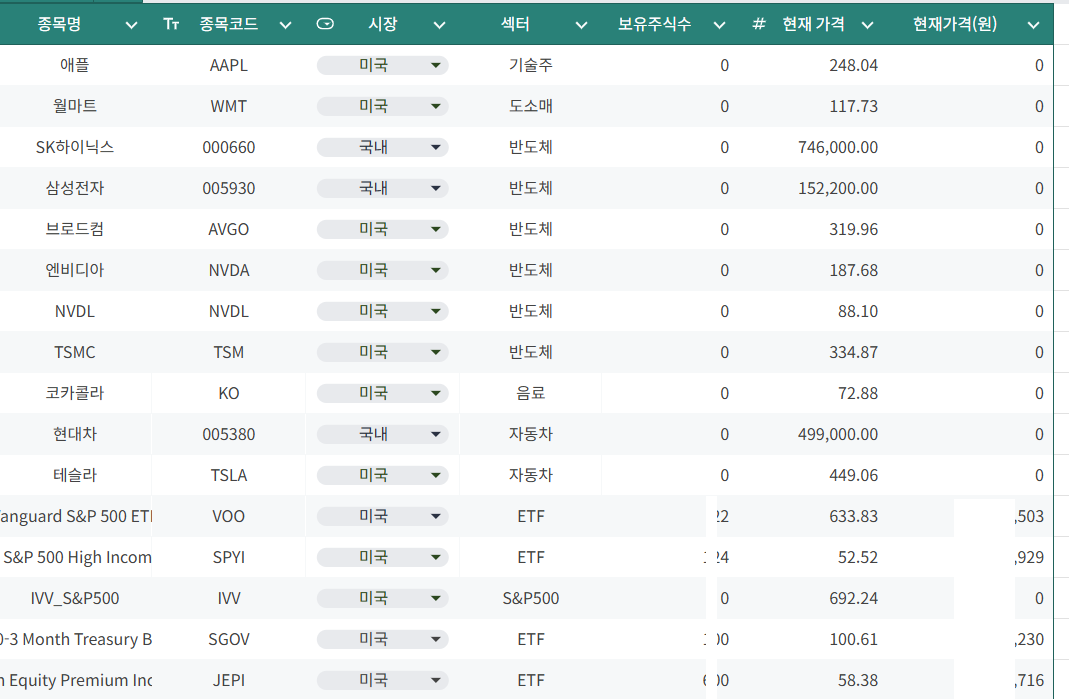This screenshot has height=699, width=1069.
Task: Open the 시장 column header dropdown
Action: (x=439, y=24)
